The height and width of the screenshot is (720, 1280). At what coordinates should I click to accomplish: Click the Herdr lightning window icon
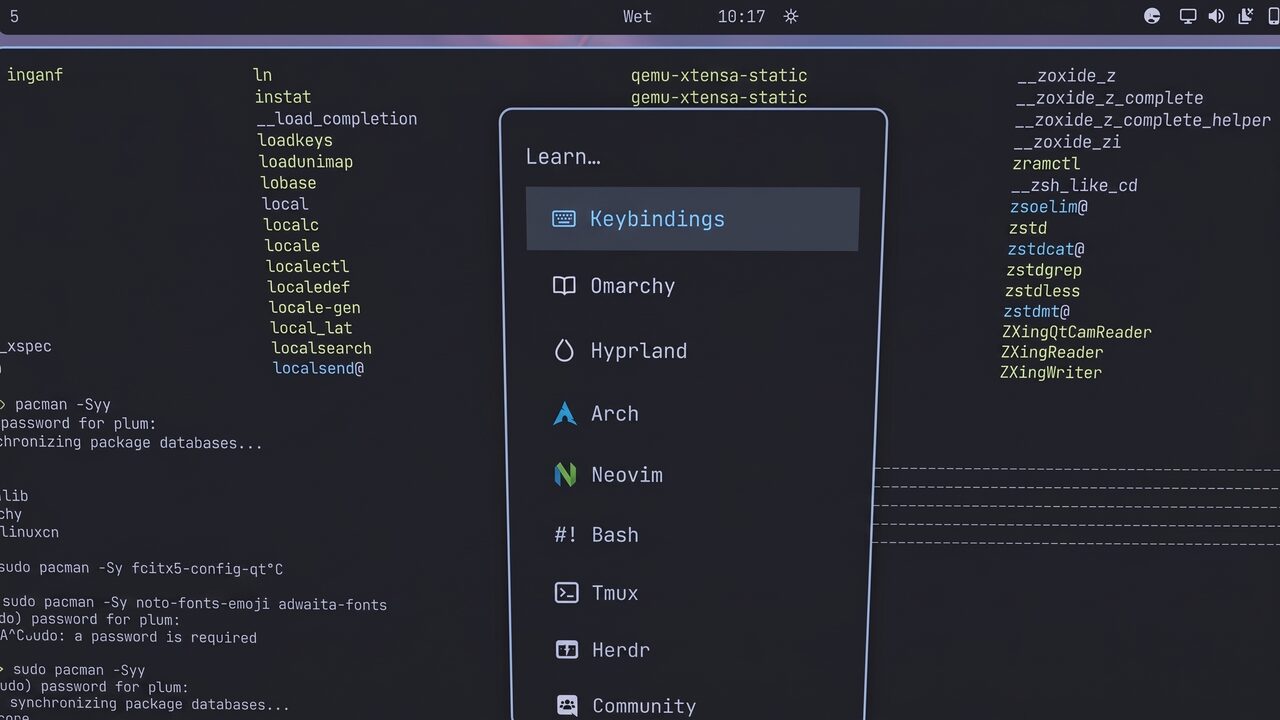point(566,650)
